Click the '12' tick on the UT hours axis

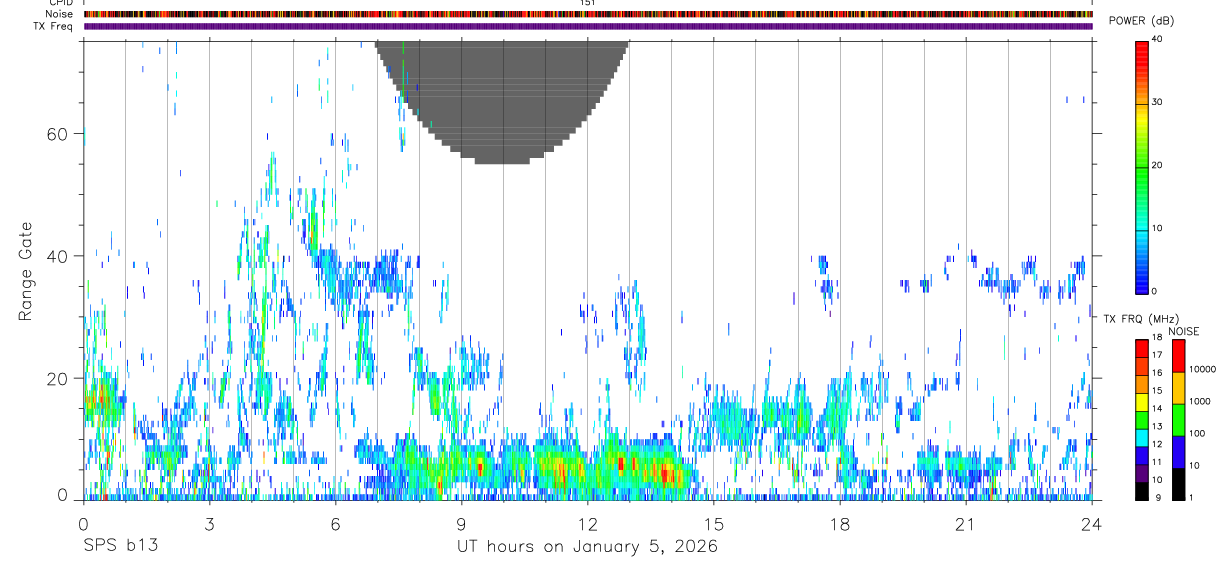click(x=588, y=523)
